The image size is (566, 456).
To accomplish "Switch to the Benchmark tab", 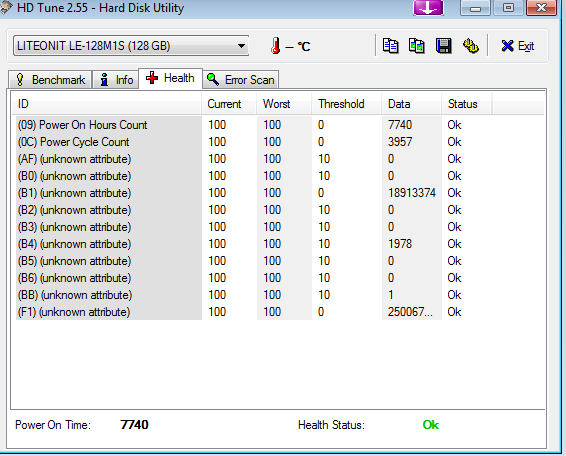I will coord(50,79).
